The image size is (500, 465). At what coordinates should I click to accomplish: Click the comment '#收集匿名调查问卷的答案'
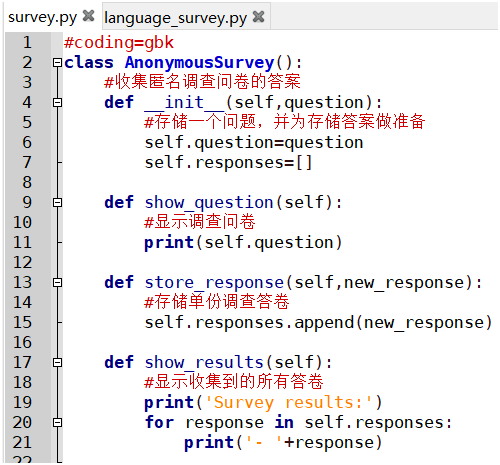[x=202, y=82]
